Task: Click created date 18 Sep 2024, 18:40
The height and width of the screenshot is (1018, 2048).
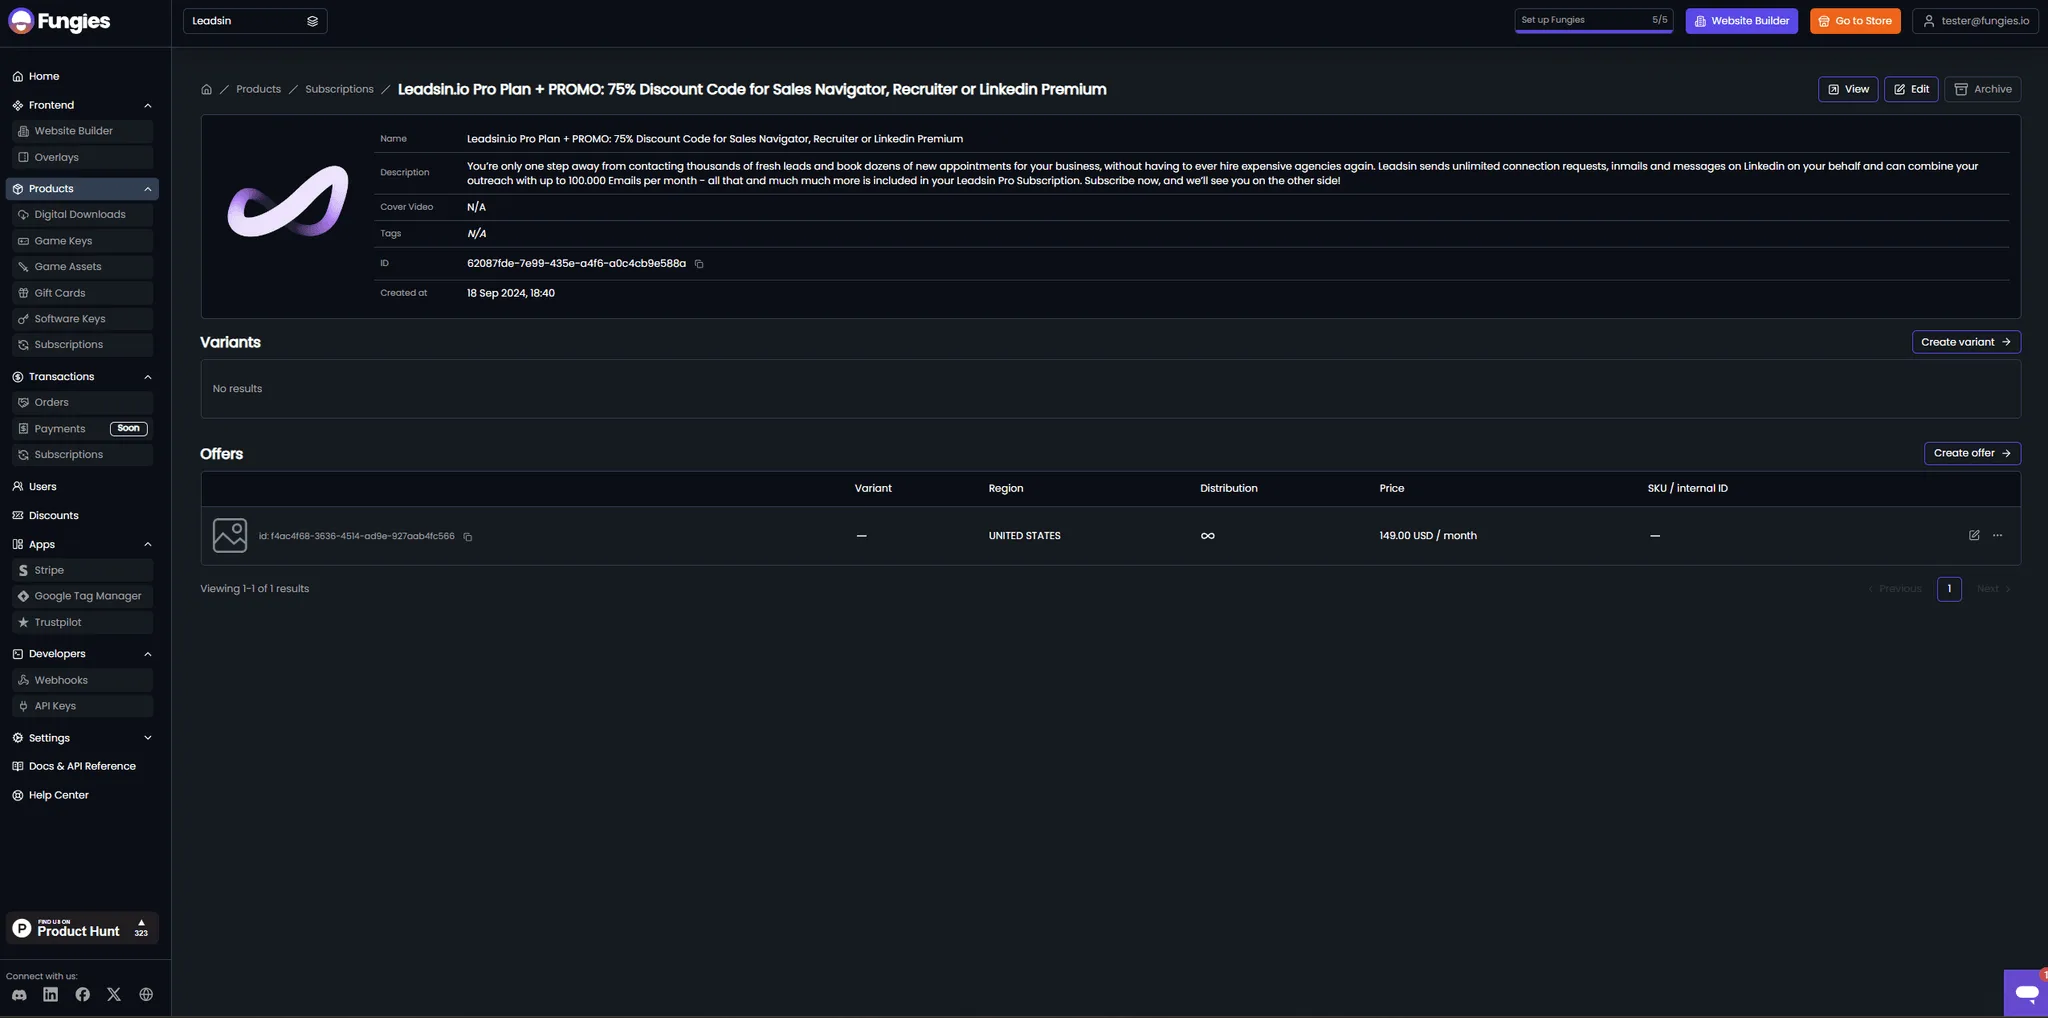Action: click(510, 293)
